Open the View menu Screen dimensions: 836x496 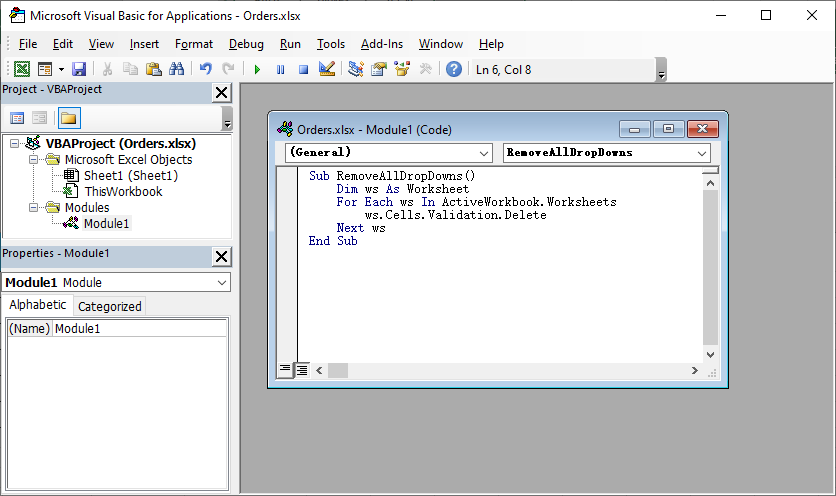101,44
